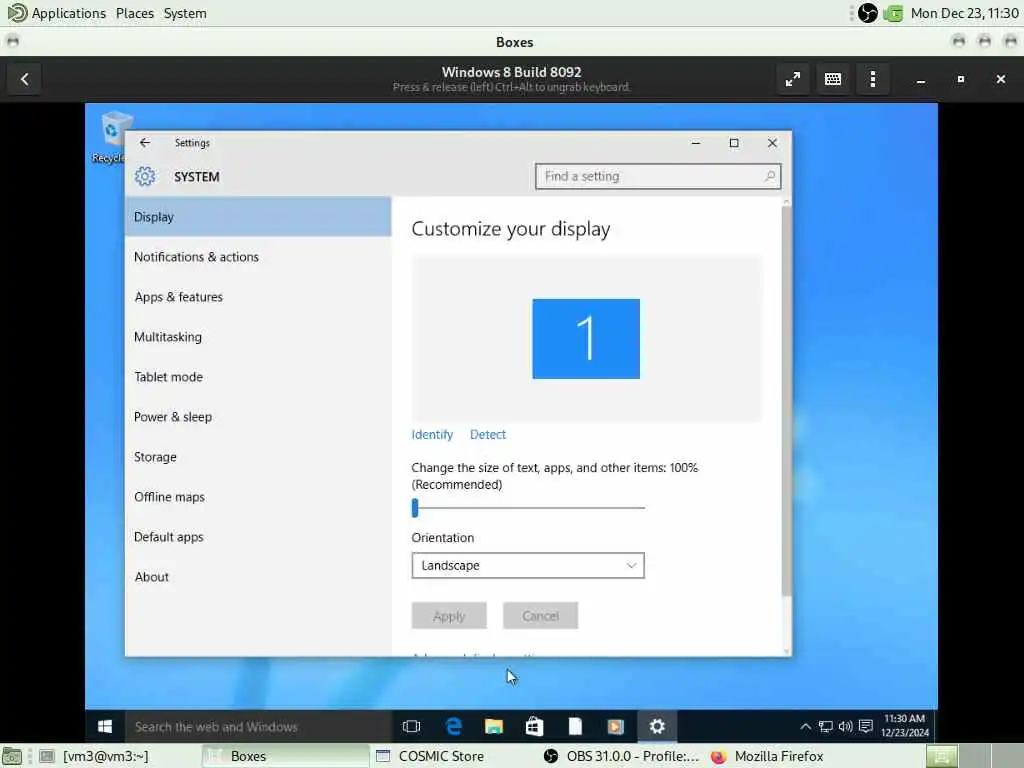Image resolution: width=1024 pixels, height=768 pixels.
Task: Launch Edge browser from taskbar
Action: pyautogui.click(x=453, y=726)
